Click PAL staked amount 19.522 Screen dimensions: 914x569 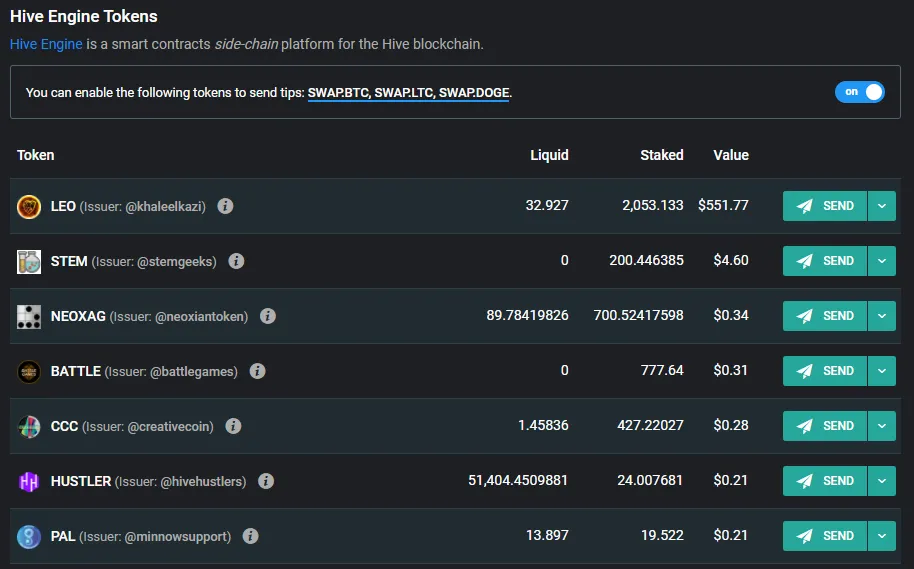click(x=662, y=535)
